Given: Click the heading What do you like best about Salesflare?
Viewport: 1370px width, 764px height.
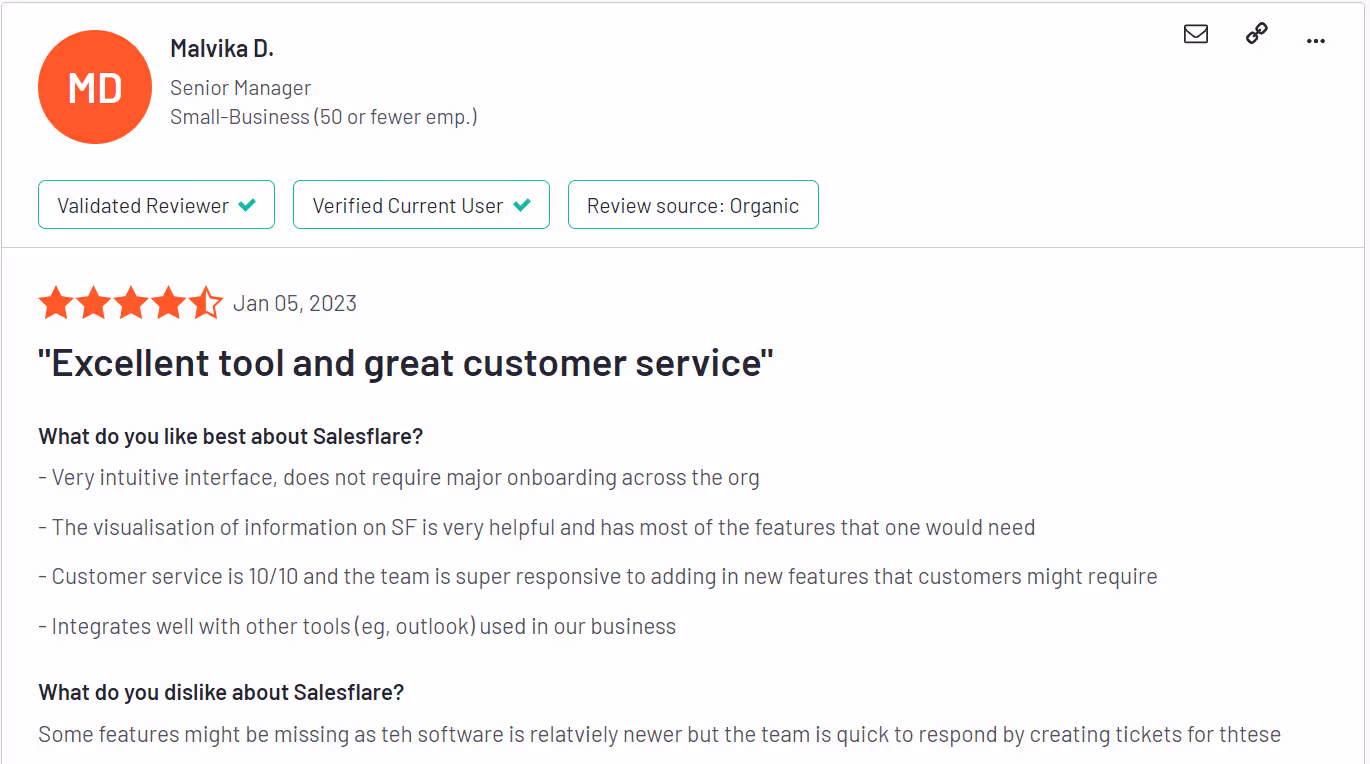Looking at the screenshot, I should pyautogui.click(x=230, y=436).
